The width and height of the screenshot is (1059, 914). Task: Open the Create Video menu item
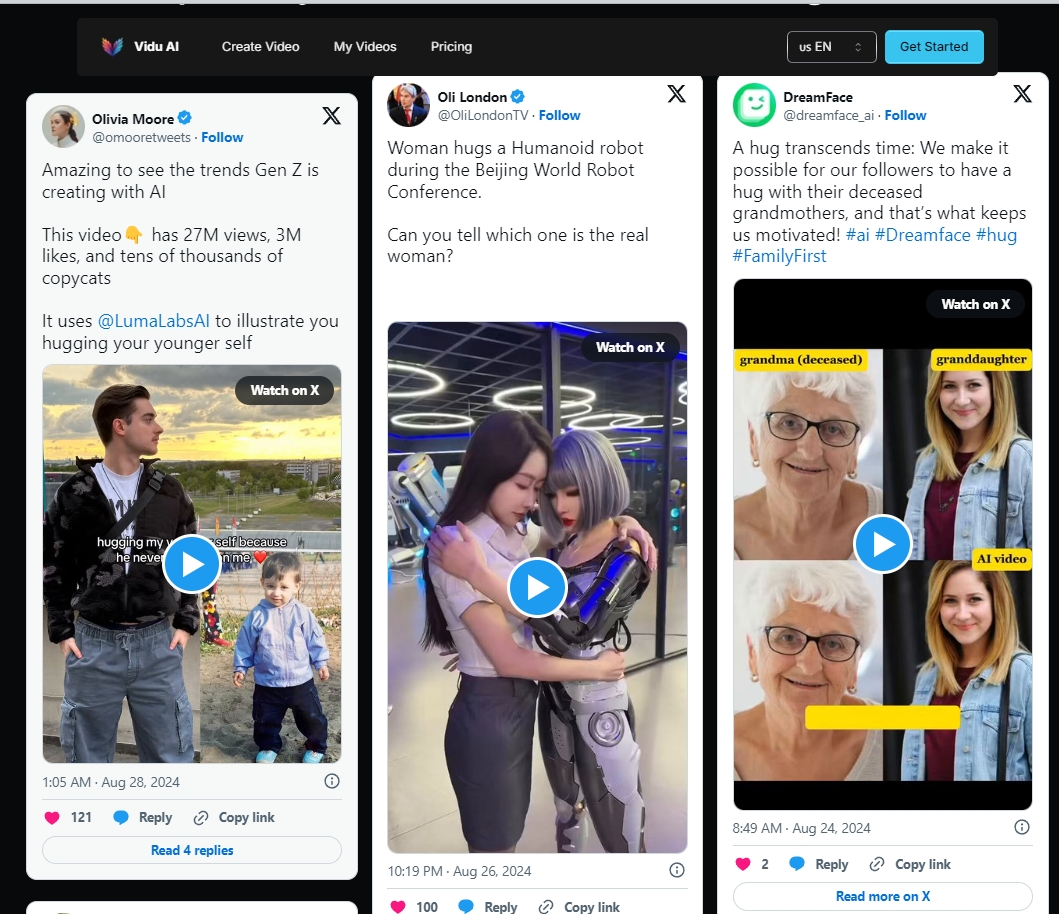260,47
